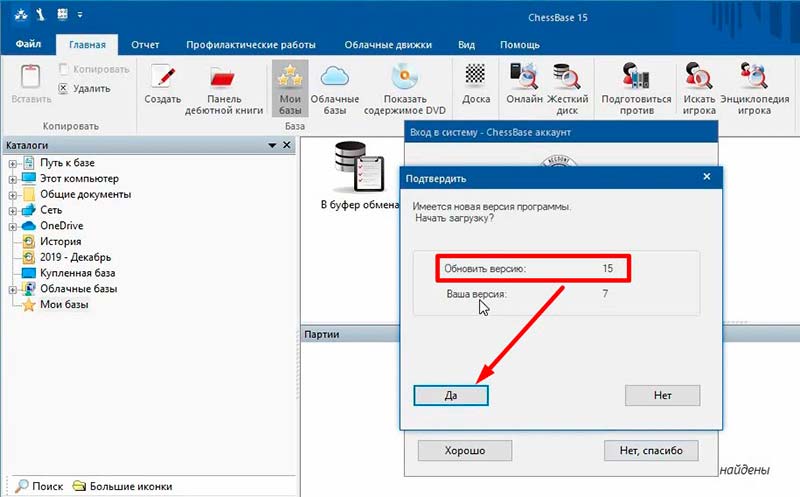Expand the Сеть tree node
Image resolution: width=800 pixels, height=497 pixels.
12,211
